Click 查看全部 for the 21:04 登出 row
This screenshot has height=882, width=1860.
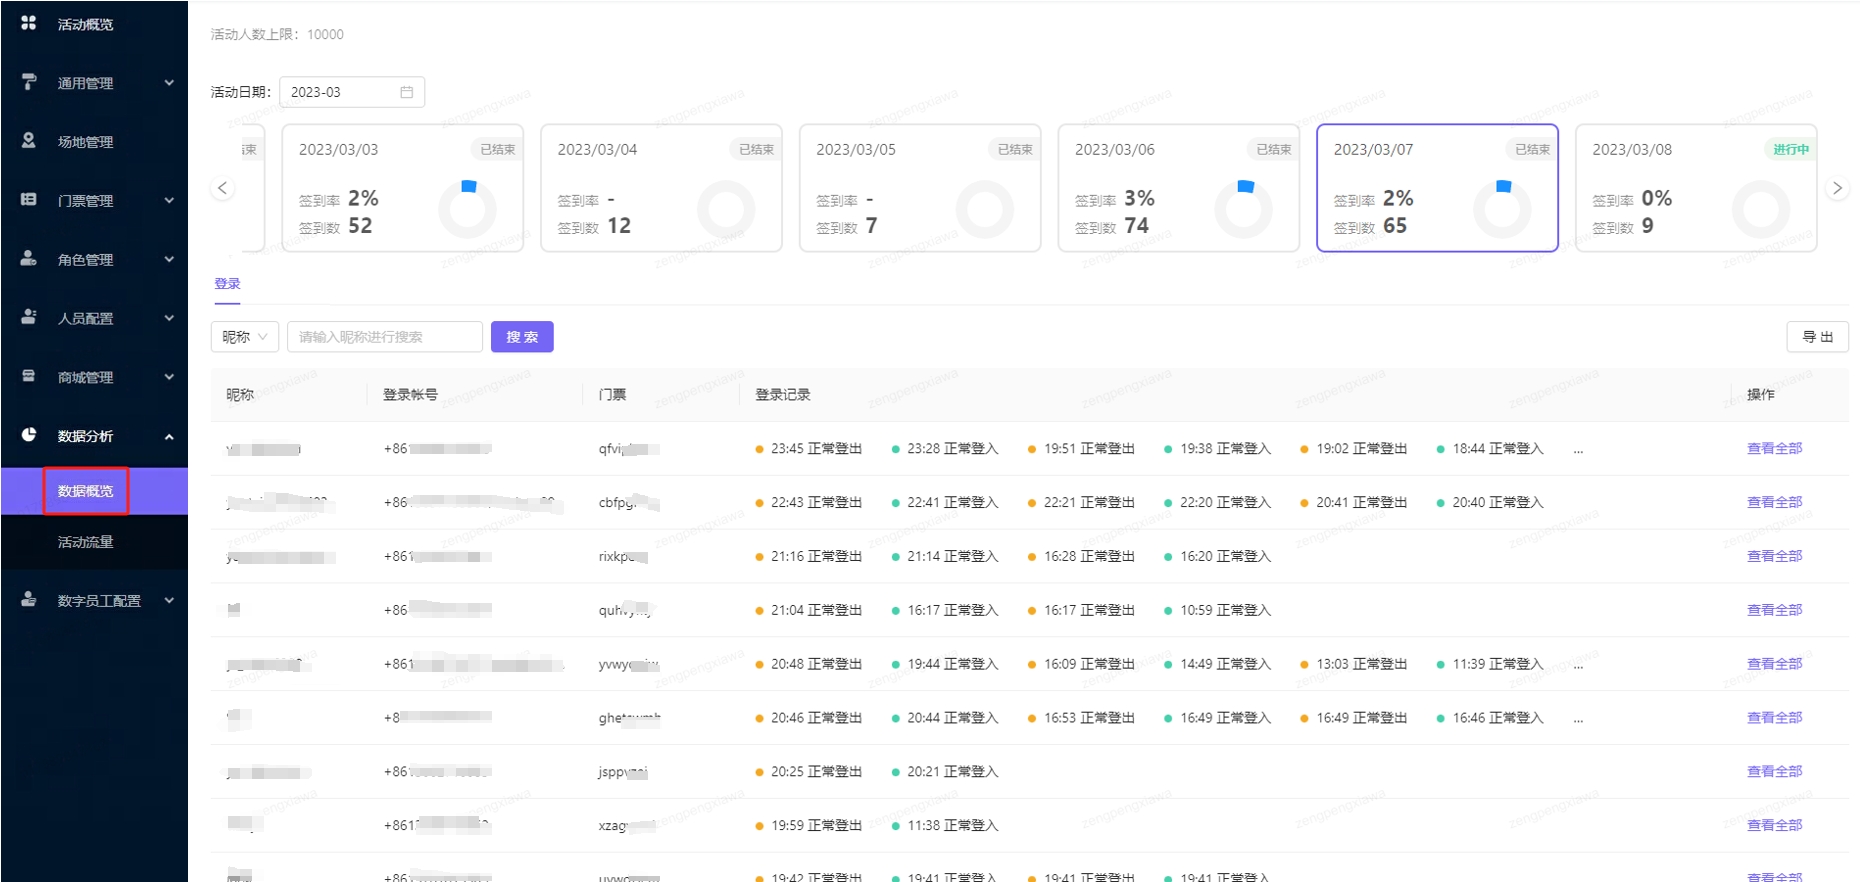point(1774,610)
